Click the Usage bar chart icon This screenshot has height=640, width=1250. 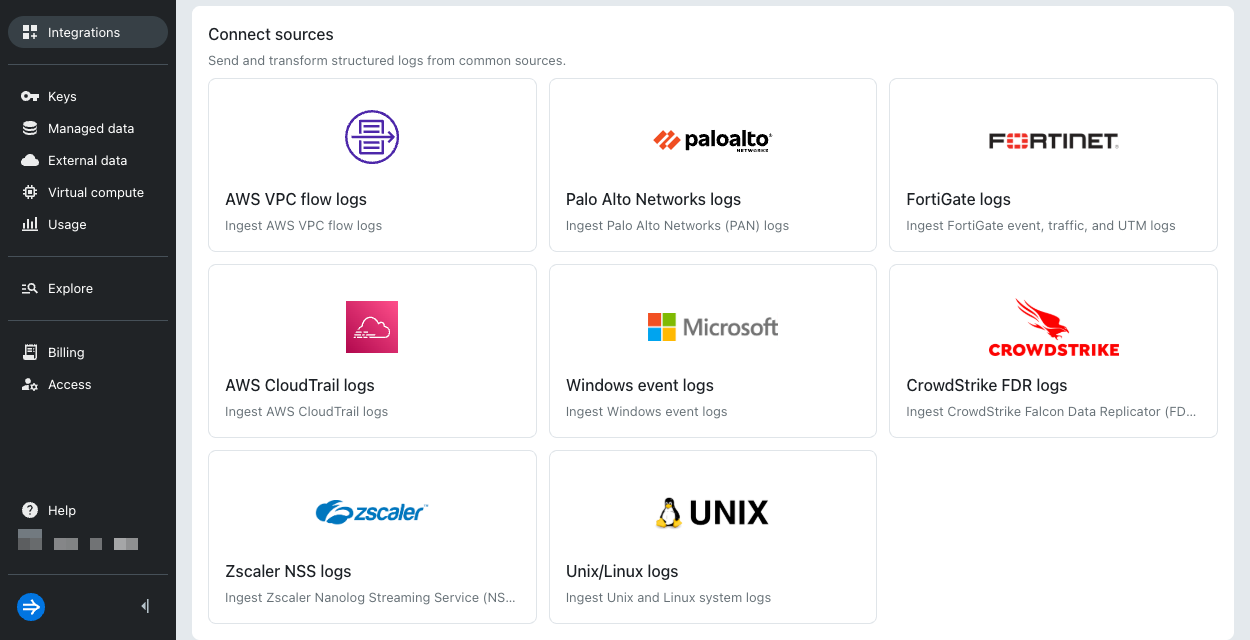pos(30,224)
